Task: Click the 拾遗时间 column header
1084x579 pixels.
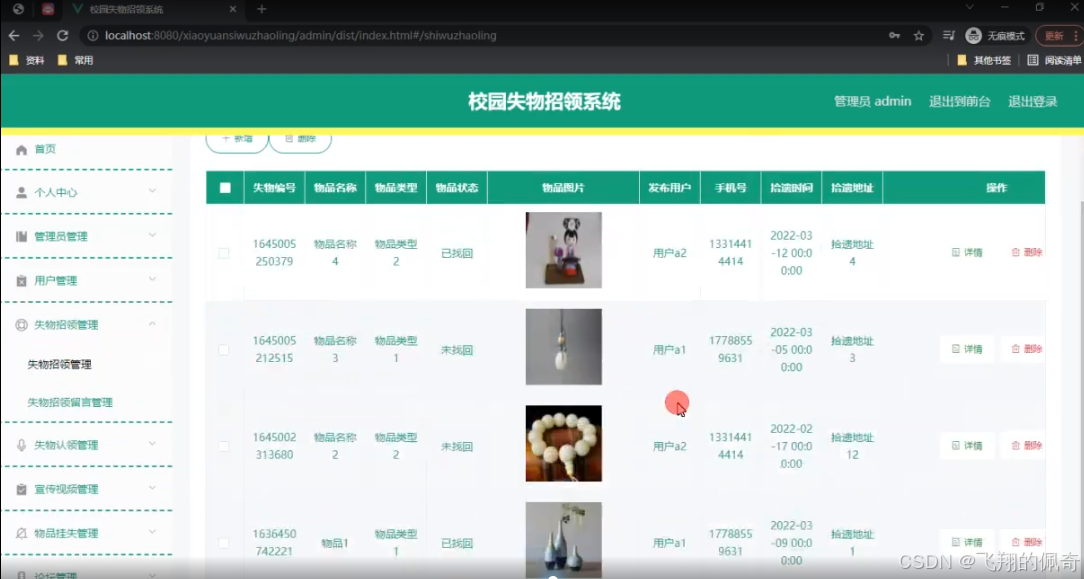Action: click(x=792, y=187)
